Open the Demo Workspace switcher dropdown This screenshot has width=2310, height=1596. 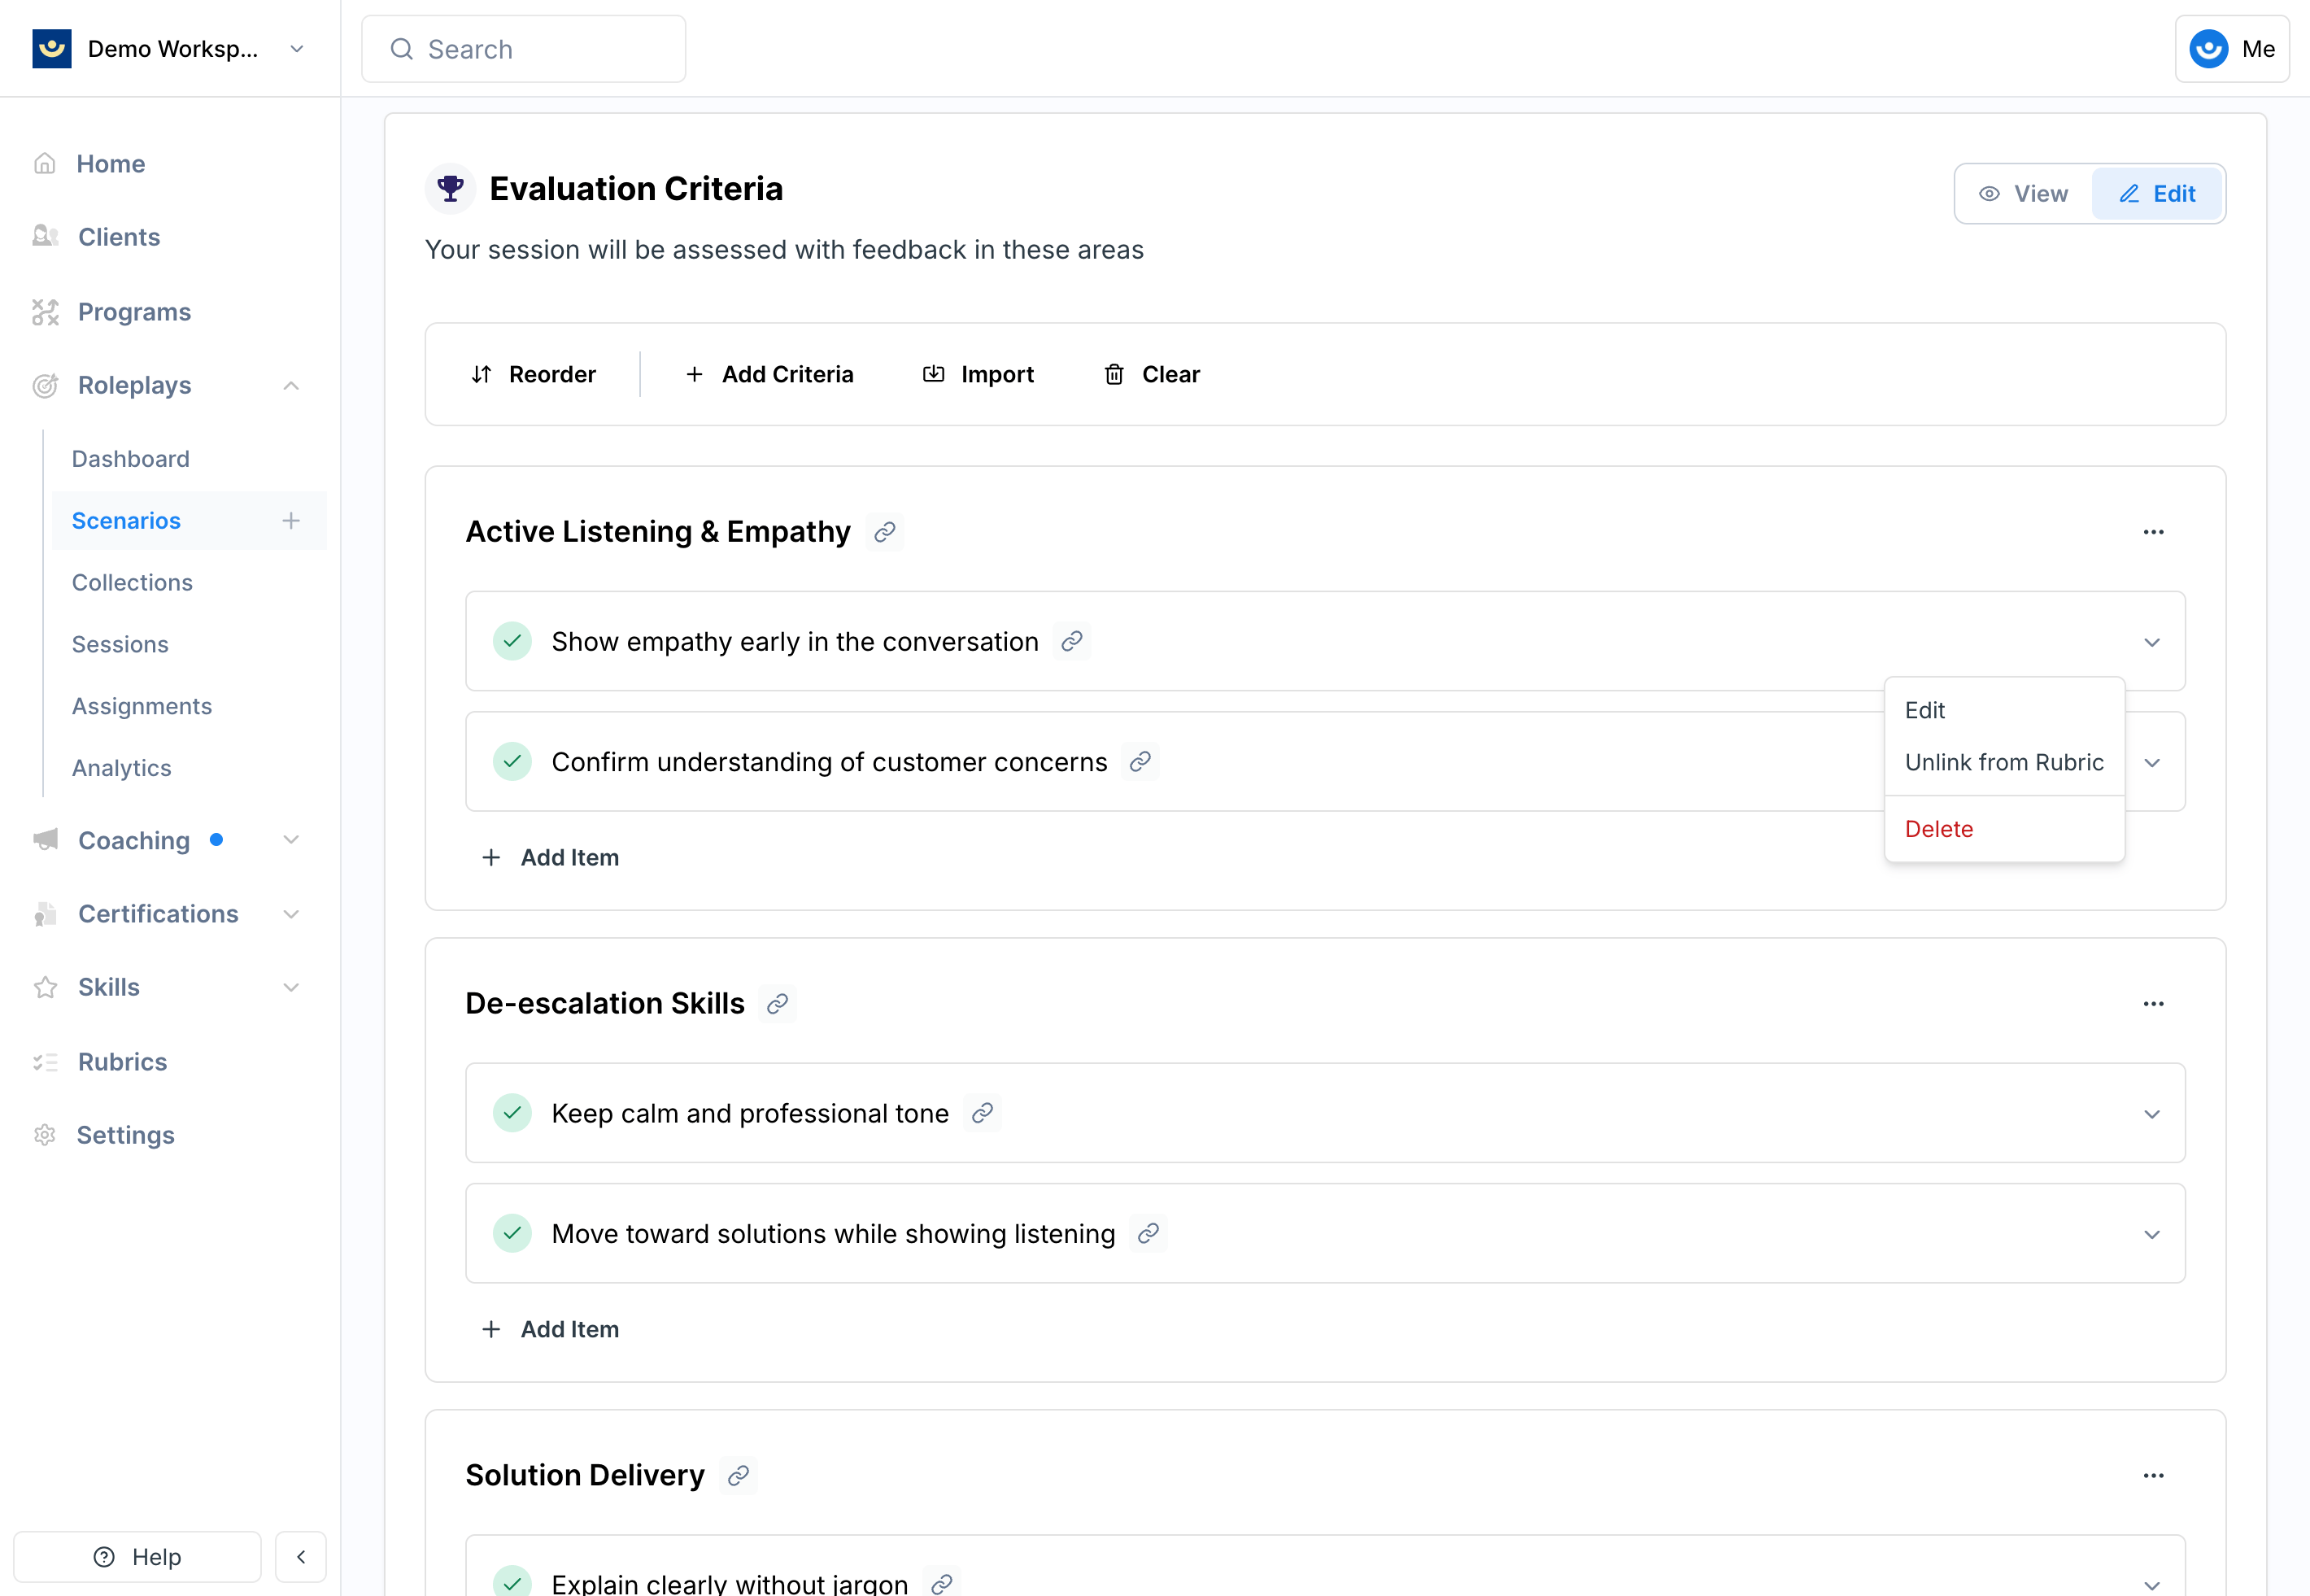coord(296,49)
